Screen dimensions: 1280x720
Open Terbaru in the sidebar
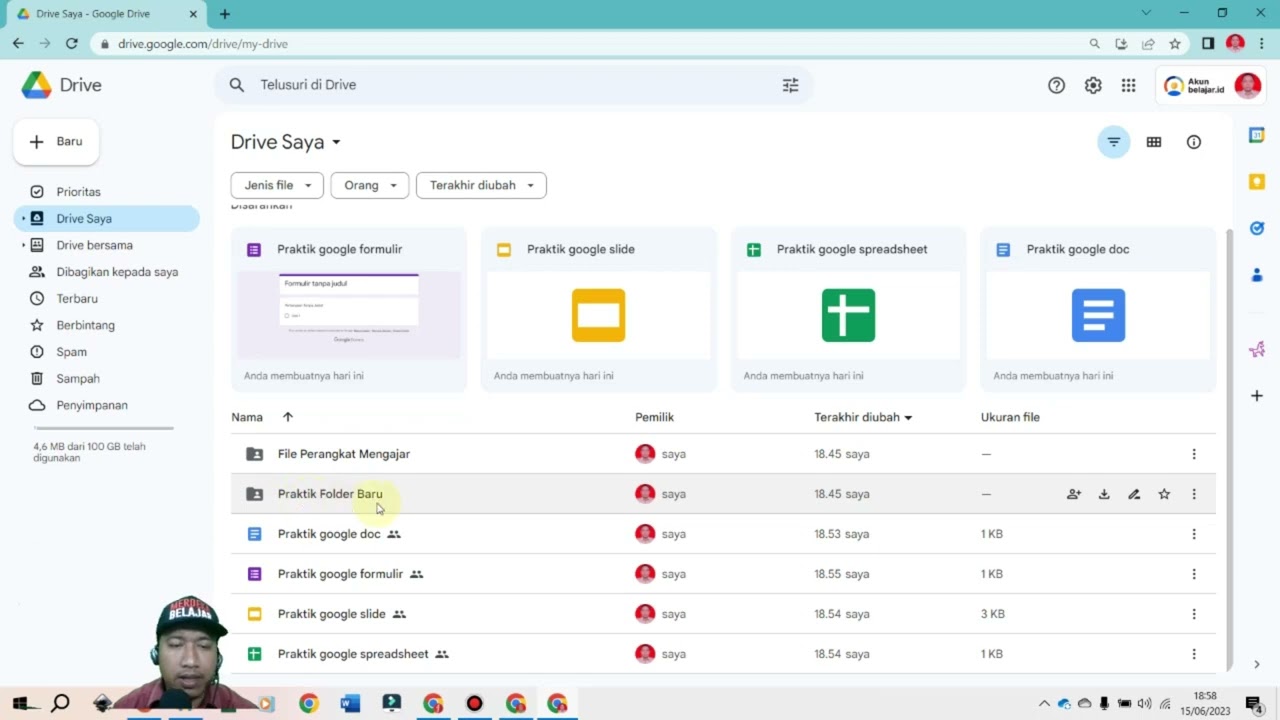pos(106,299)
